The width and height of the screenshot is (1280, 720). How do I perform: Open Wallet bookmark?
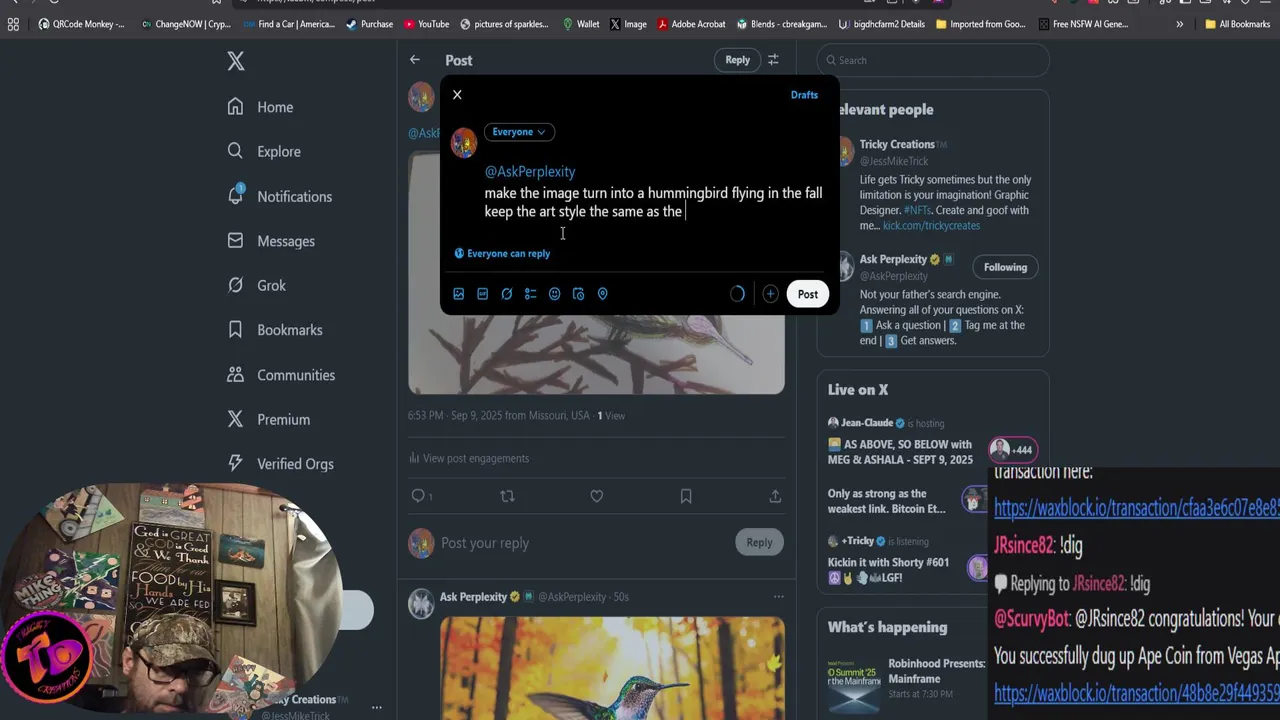tap(581, 24)
